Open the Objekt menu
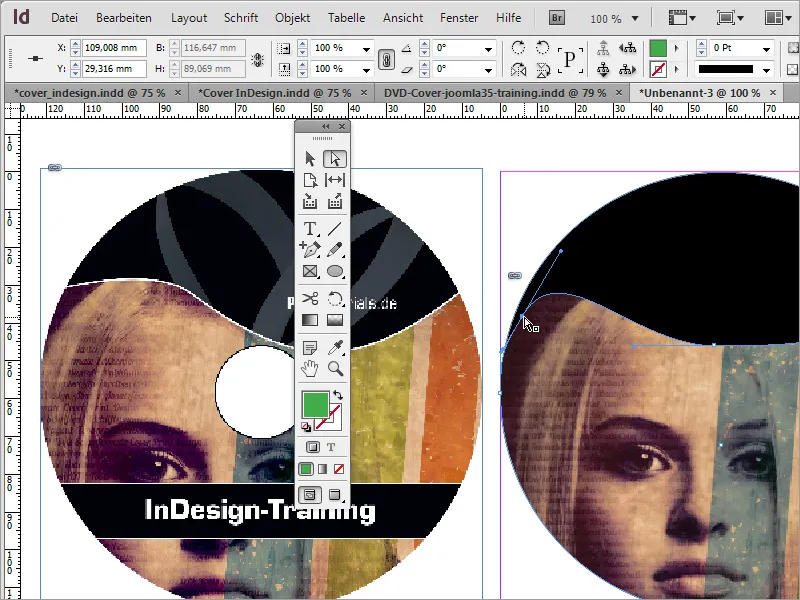Viewport: 800px width, 600px height. point(292,18)
